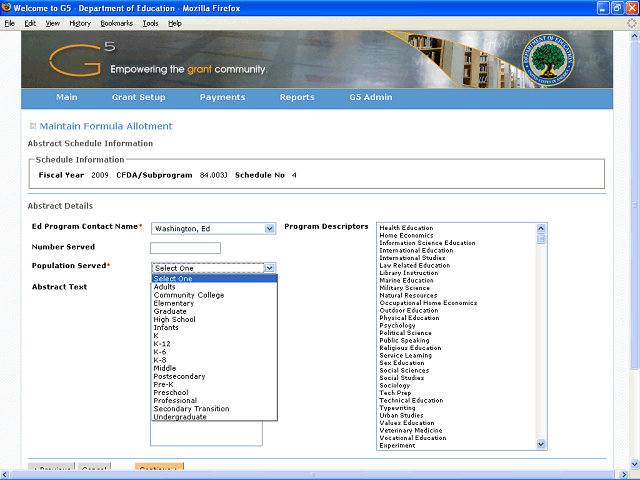Select Undergraduate in the dropdown list
Screen dimensions: 640x480
[180, 417]
